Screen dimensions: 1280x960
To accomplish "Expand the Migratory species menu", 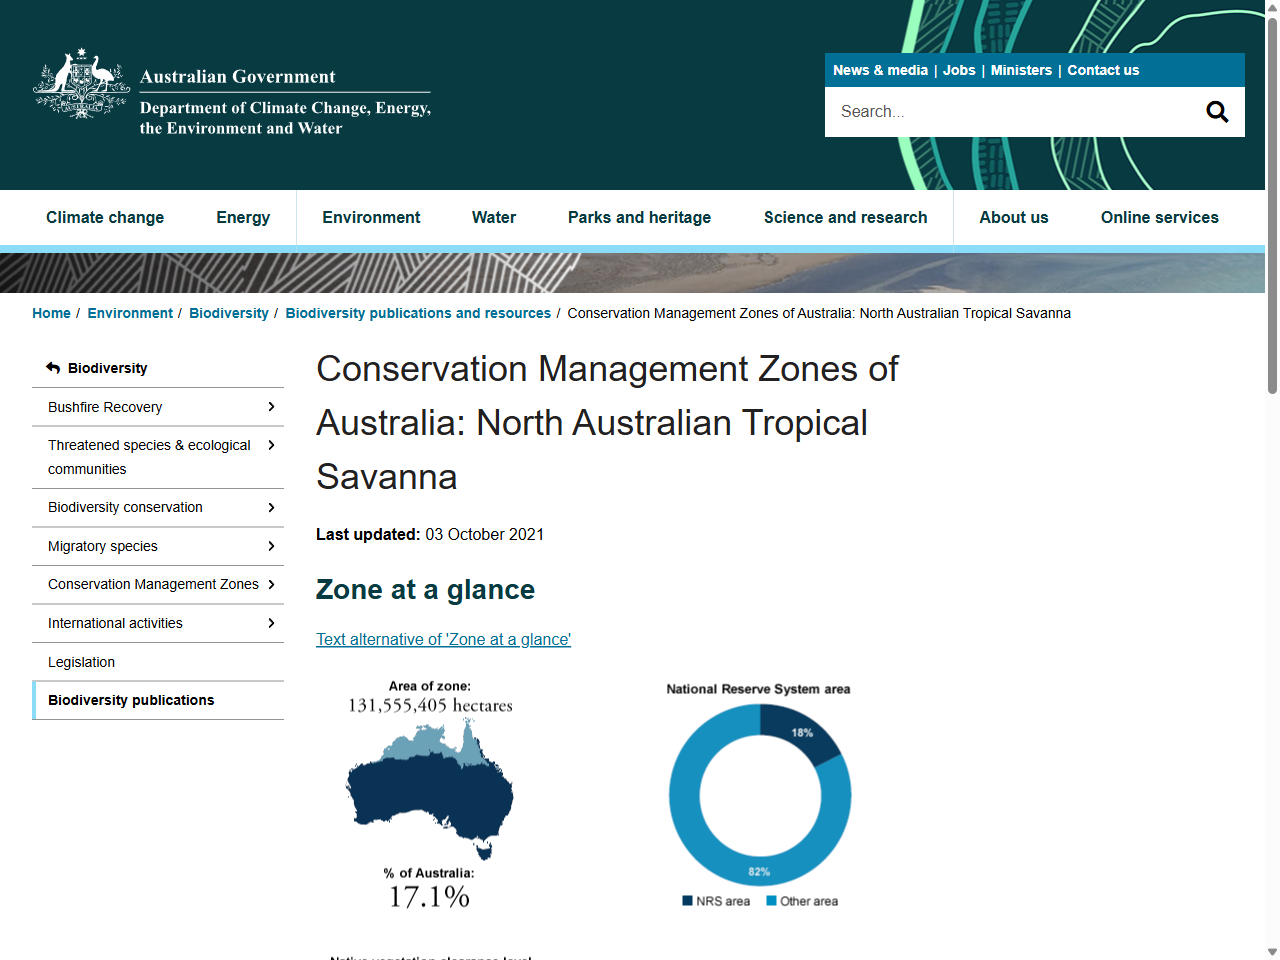I will 270,546.
